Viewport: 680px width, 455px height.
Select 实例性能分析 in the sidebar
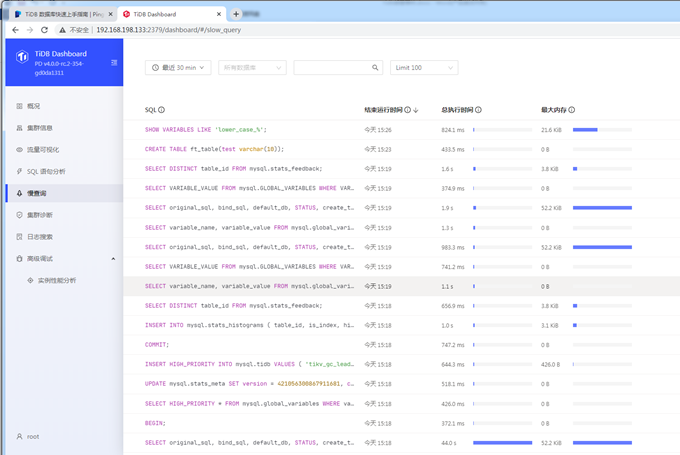pyautogui.click(x=56, y=281)
